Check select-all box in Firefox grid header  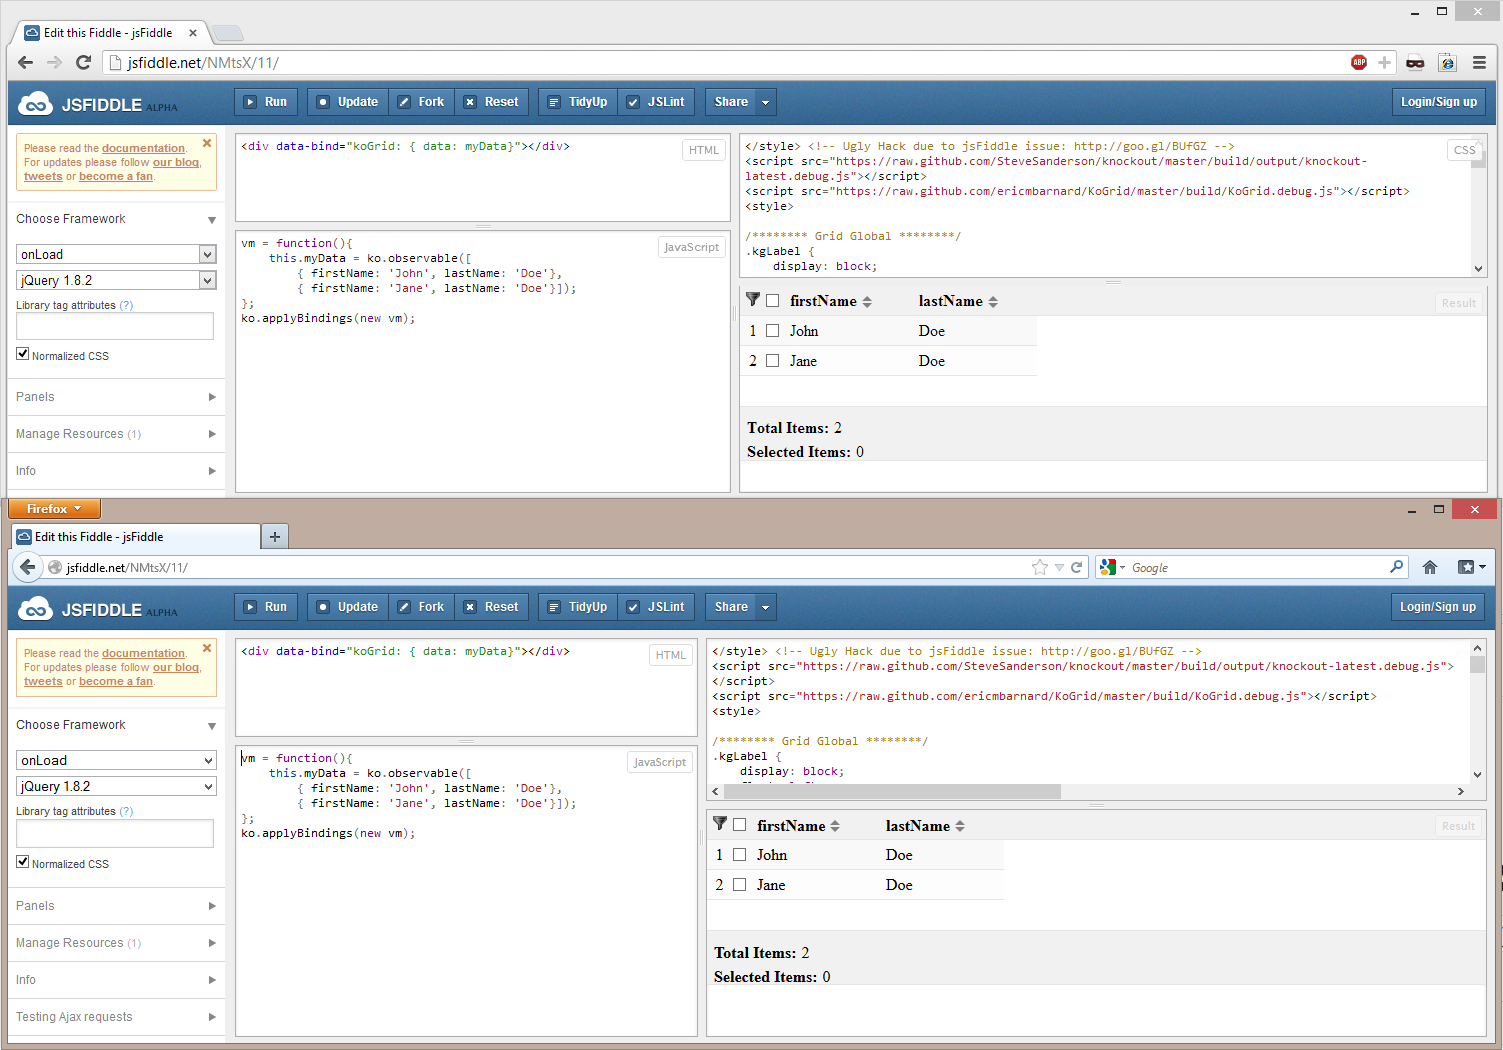(x=739, y=825)
